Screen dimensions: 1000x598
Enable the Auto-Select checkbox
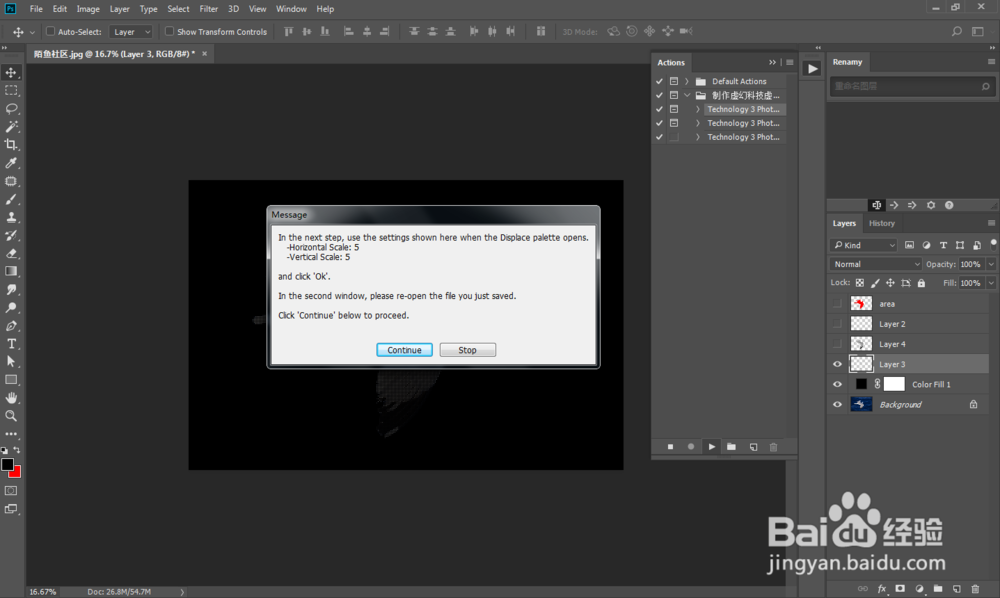[50, 31]
